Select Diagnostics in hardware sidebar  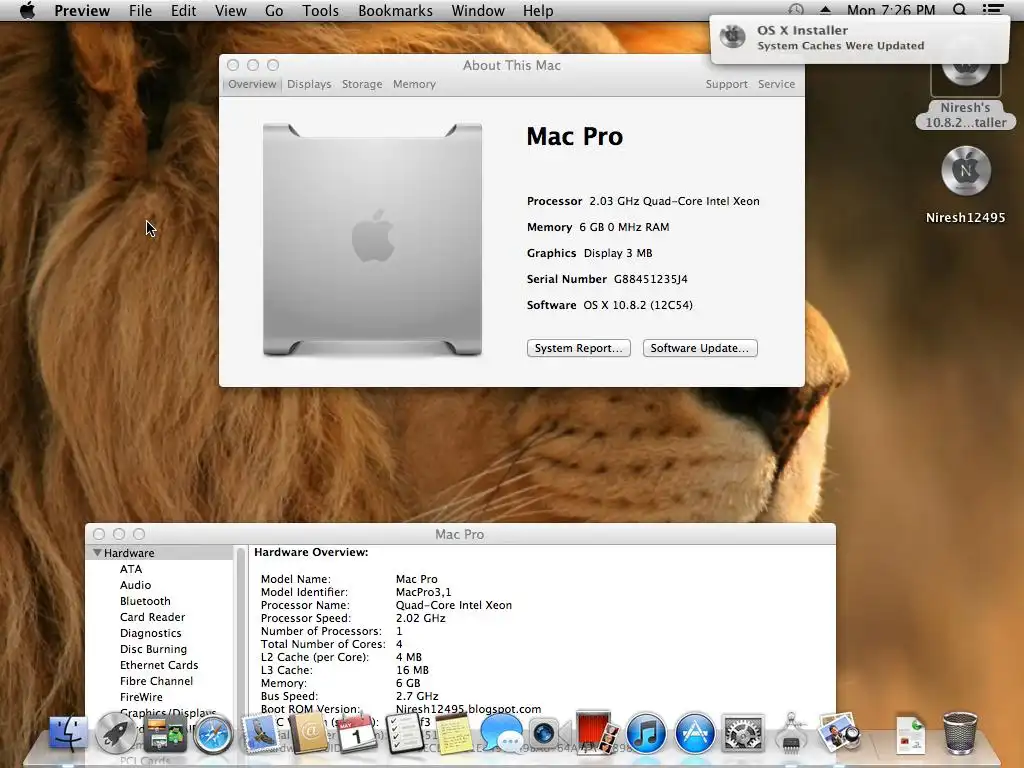[150, 633]
